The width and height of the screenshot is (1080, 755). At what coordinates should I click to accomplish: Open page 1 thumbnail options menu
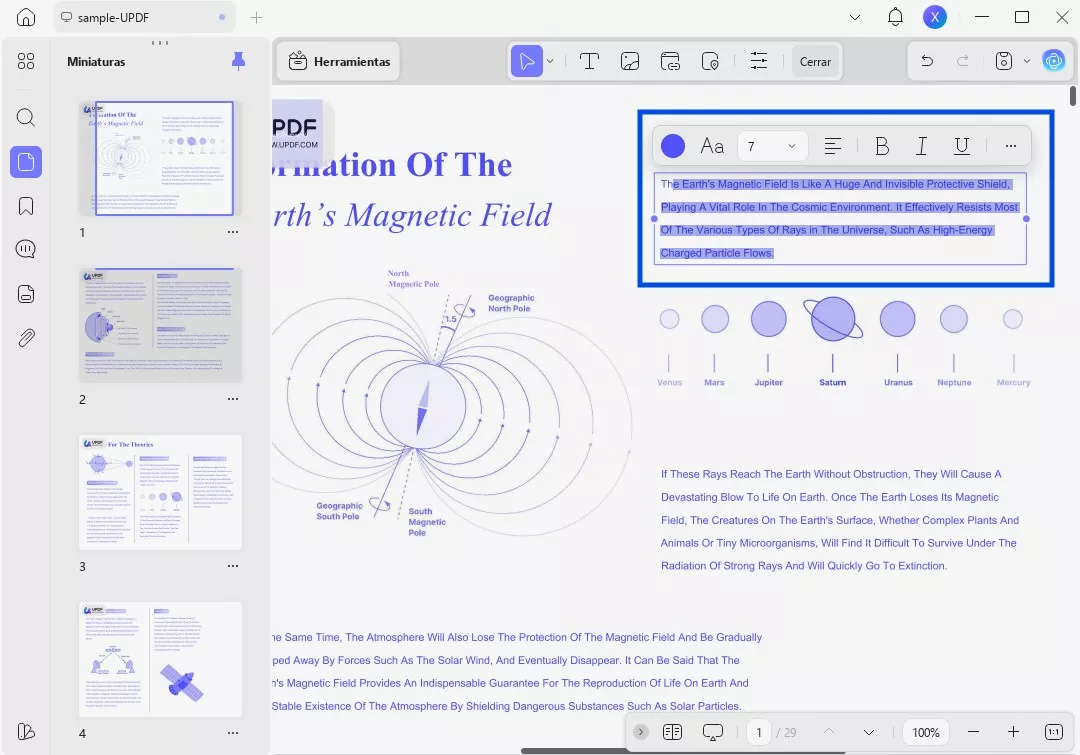pyautogui.click(x=233, y=232)
